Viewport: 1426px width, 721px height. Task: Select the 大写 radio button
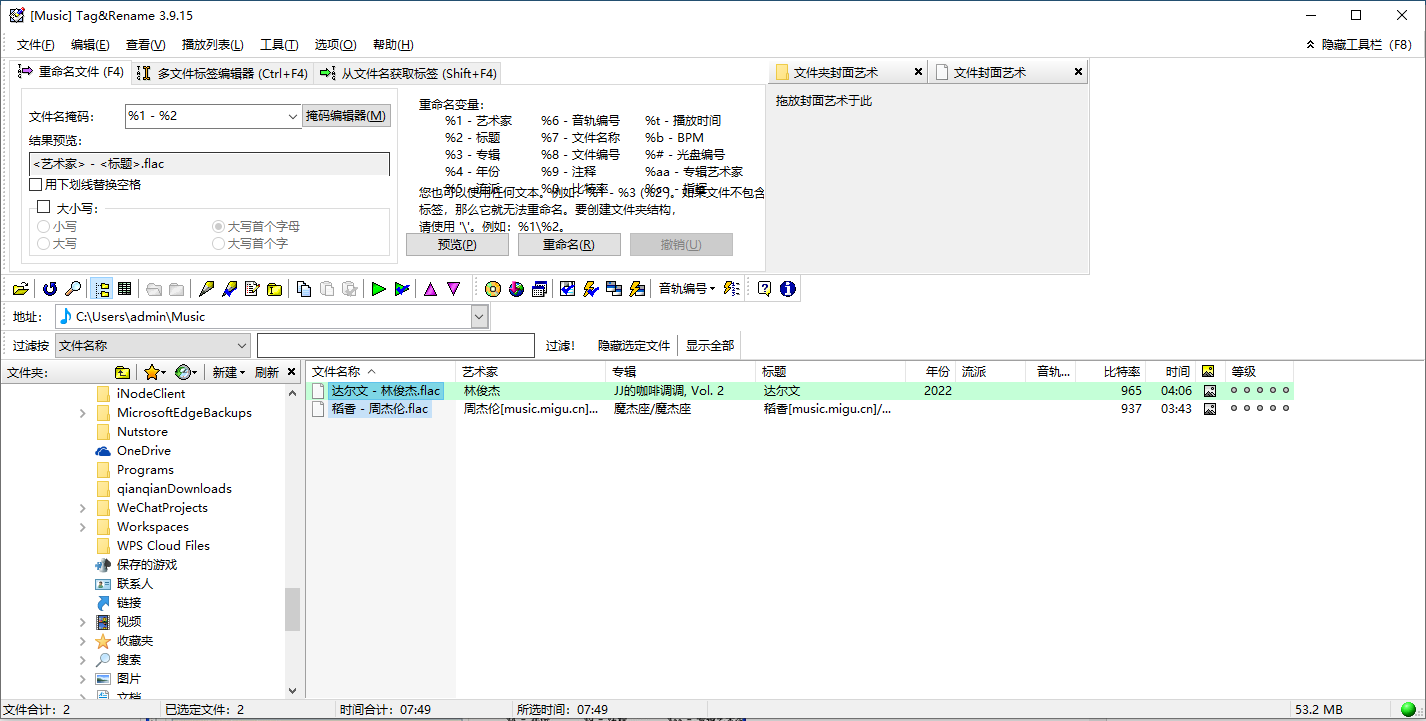43,243
